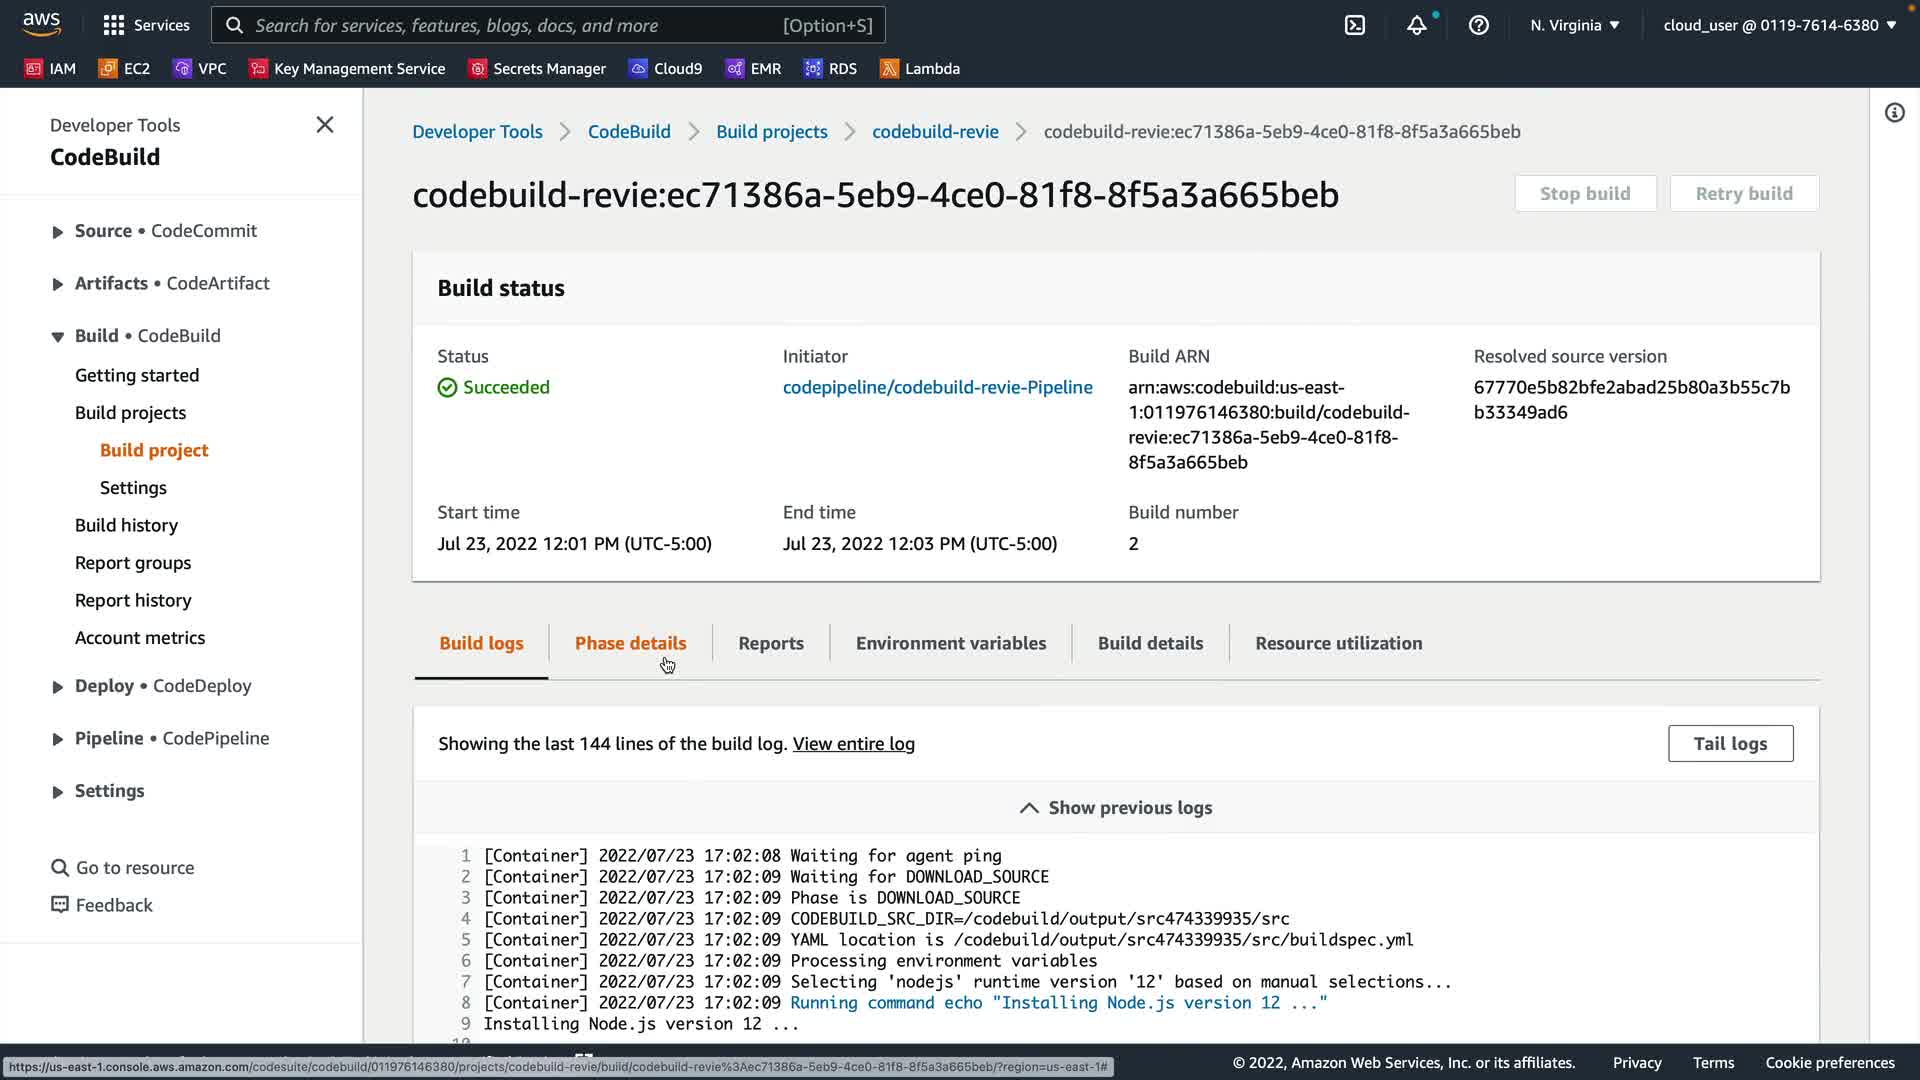Collapse the Build CodeBuild section
Viewport: 1920px width, 1080px height.
(x=58, y=337)
